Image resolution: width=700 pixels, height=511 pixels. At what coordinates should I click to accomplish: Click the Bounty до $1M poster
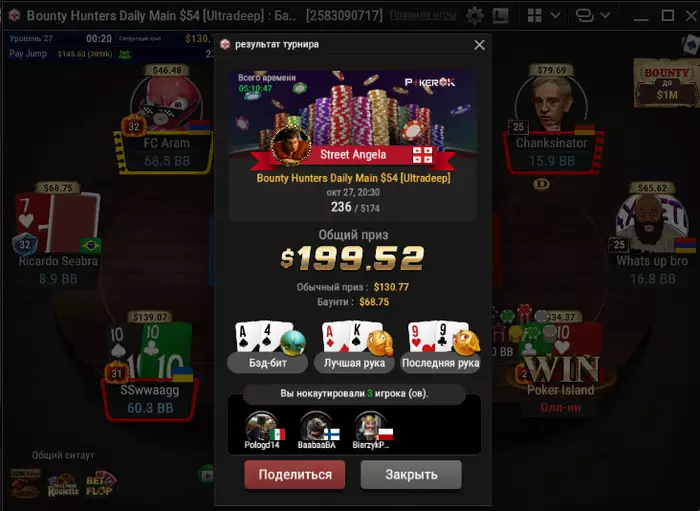667,83
